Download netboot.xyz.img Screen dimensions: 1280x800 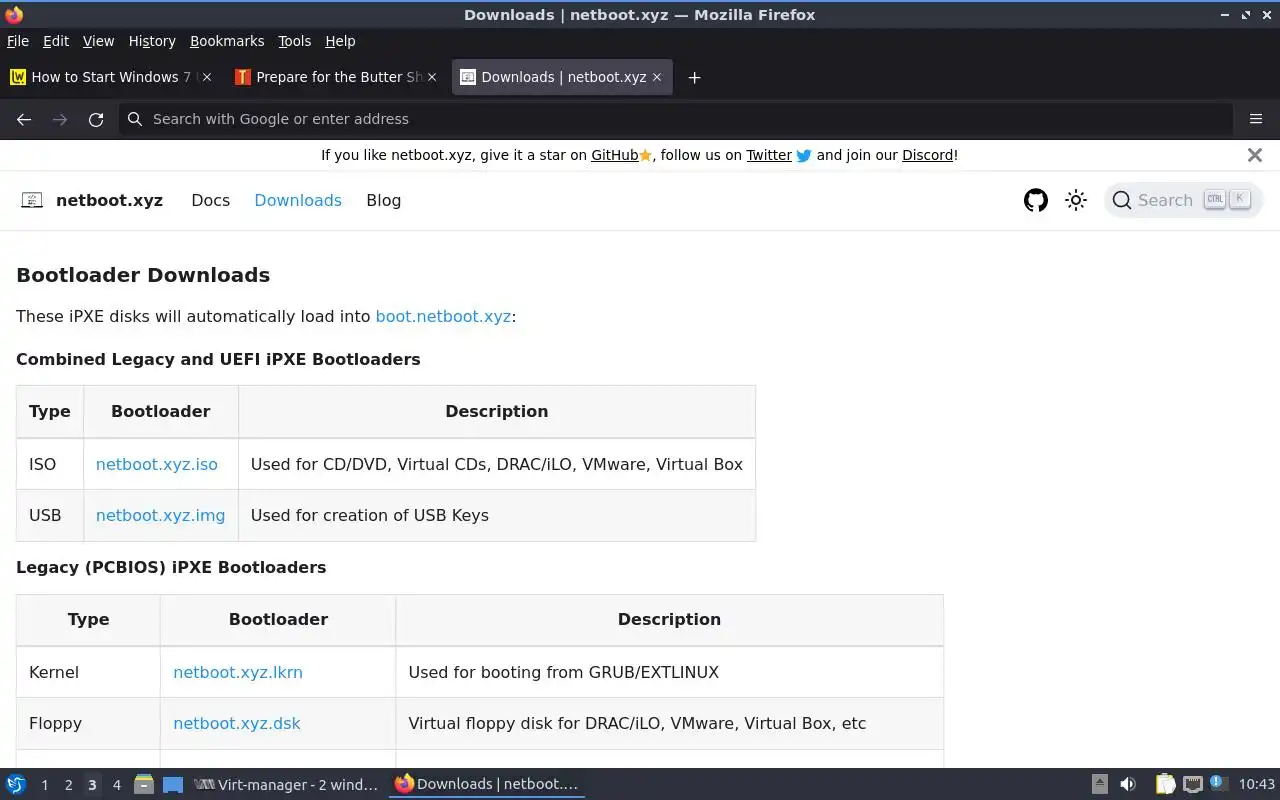tap(160, 515)
